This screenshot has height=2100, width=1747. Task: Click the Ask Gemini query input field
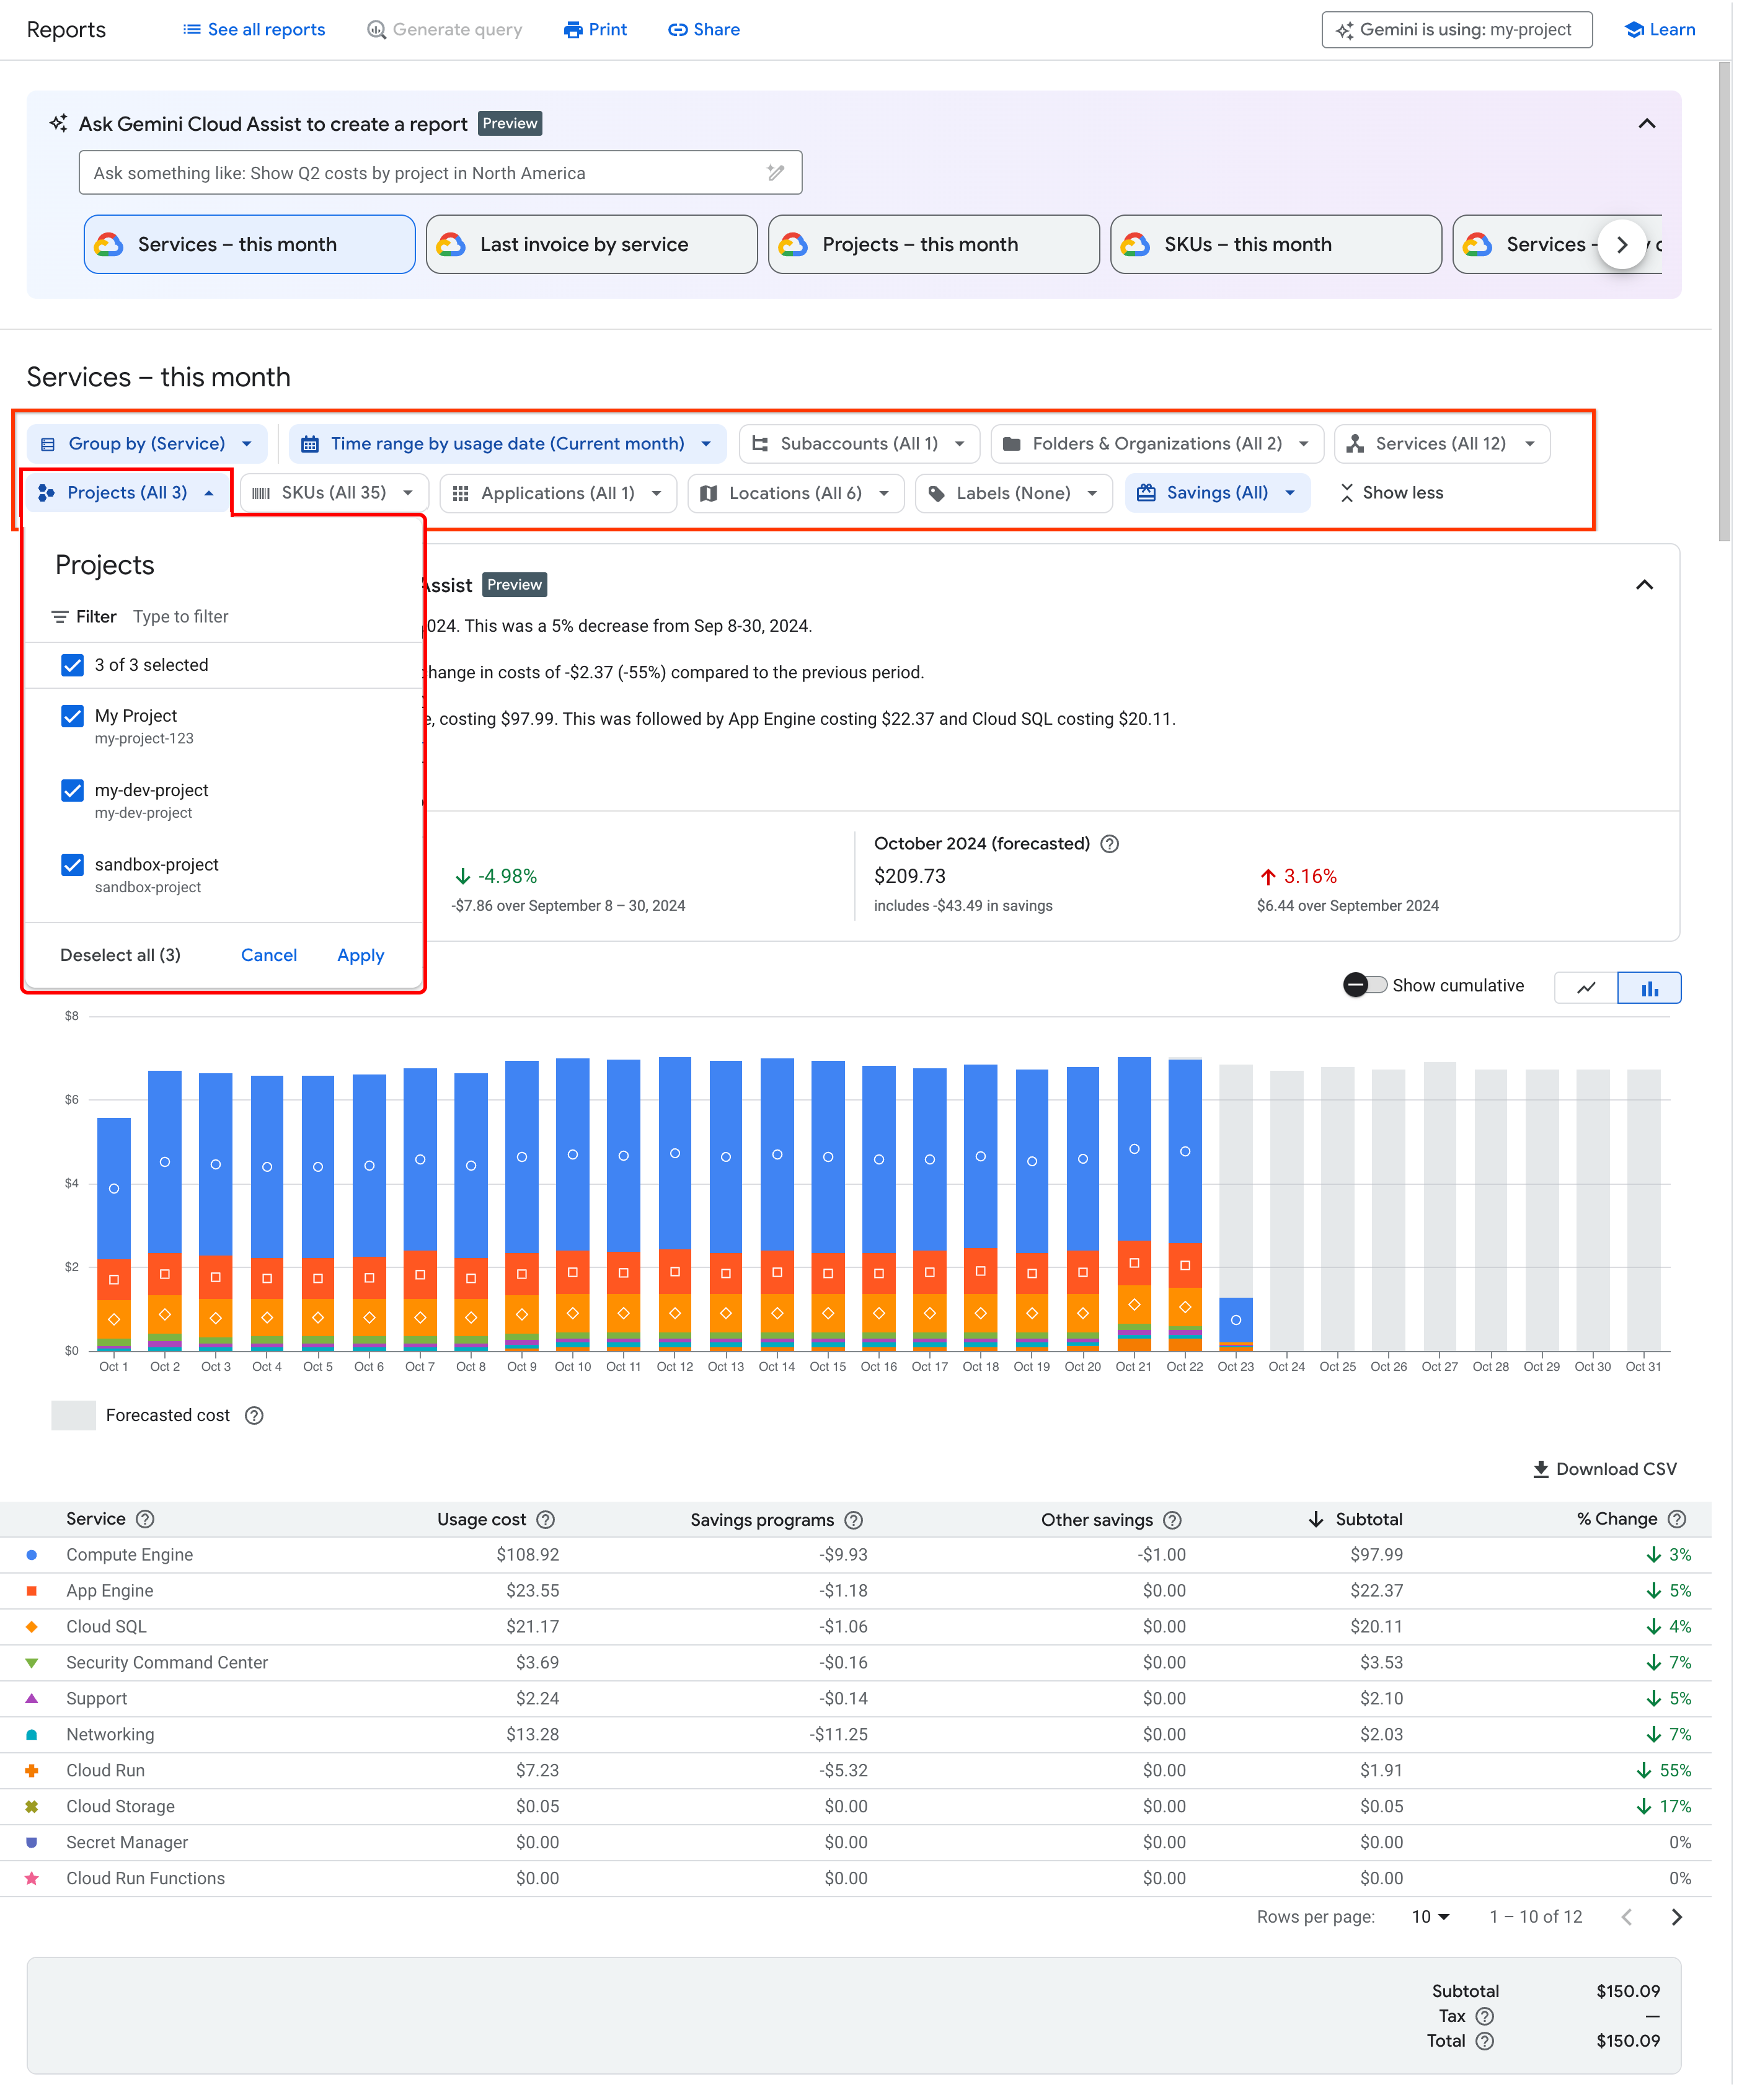(440, 173)
